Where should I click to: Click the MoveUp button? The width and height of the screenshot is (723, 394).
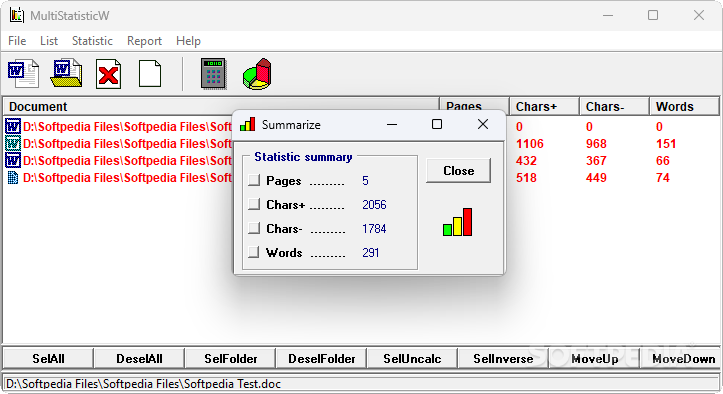[594, 358]
